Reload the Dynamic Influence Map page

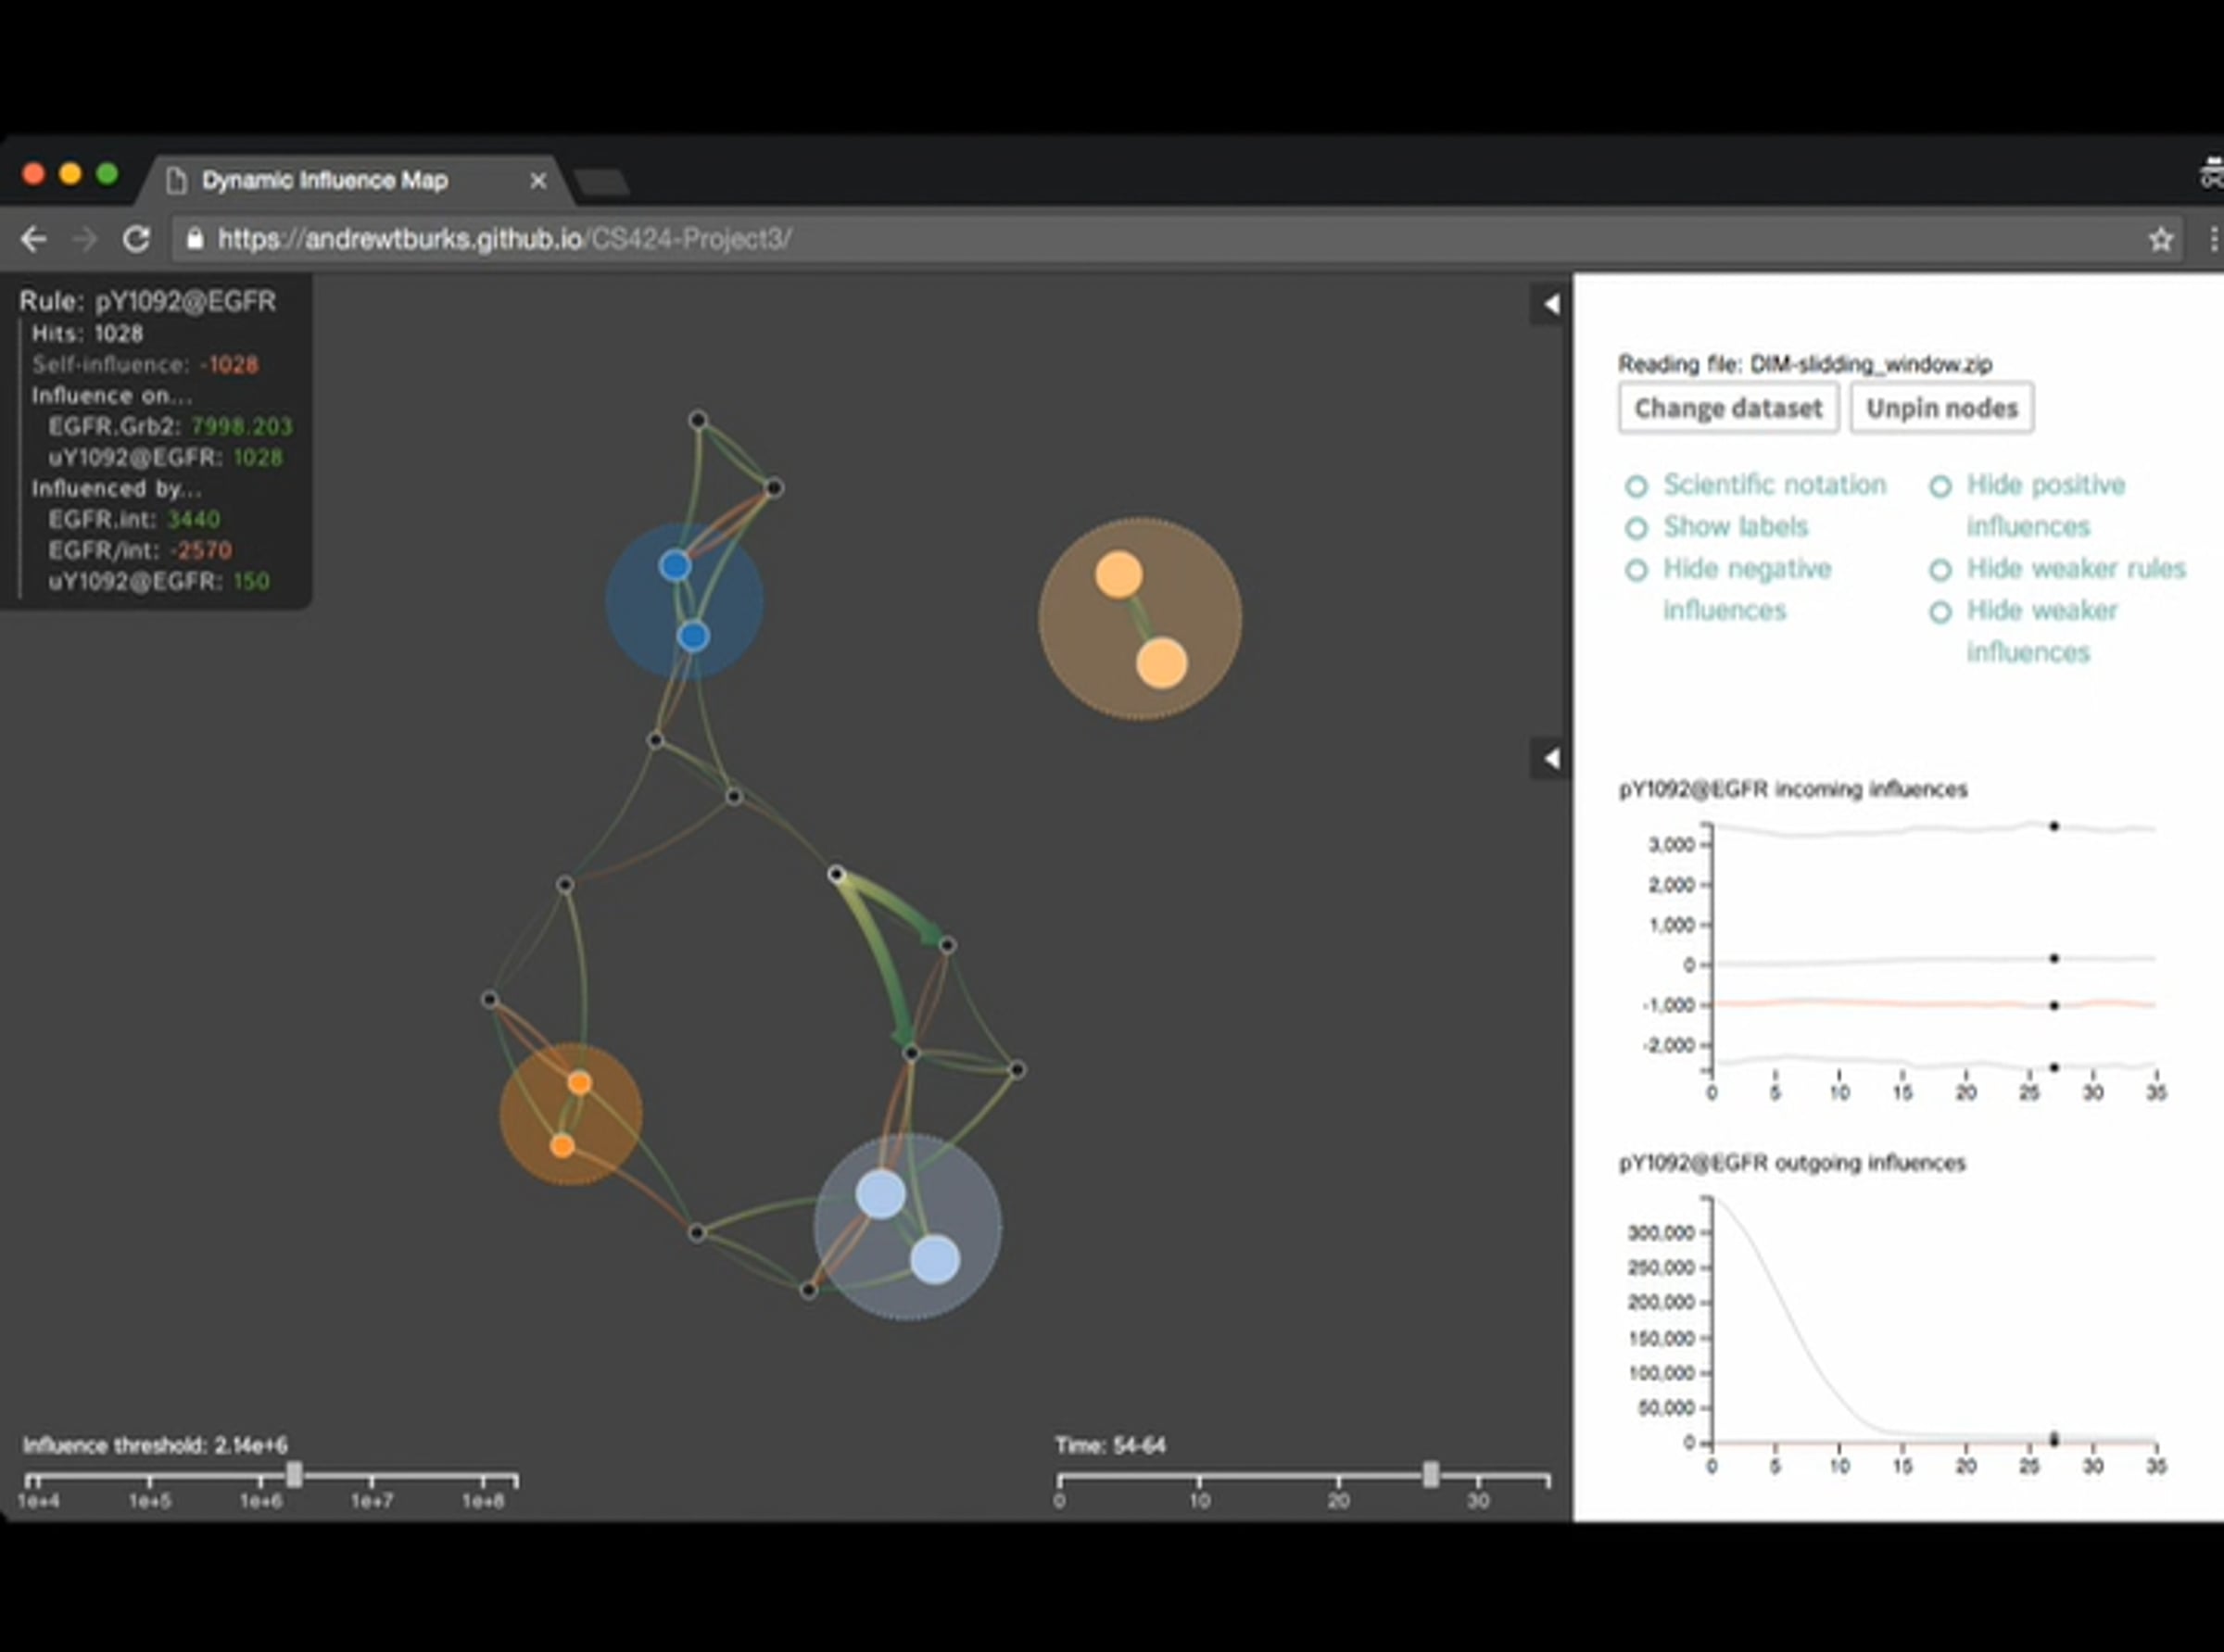pyautogui.click(x=136, y=239)
